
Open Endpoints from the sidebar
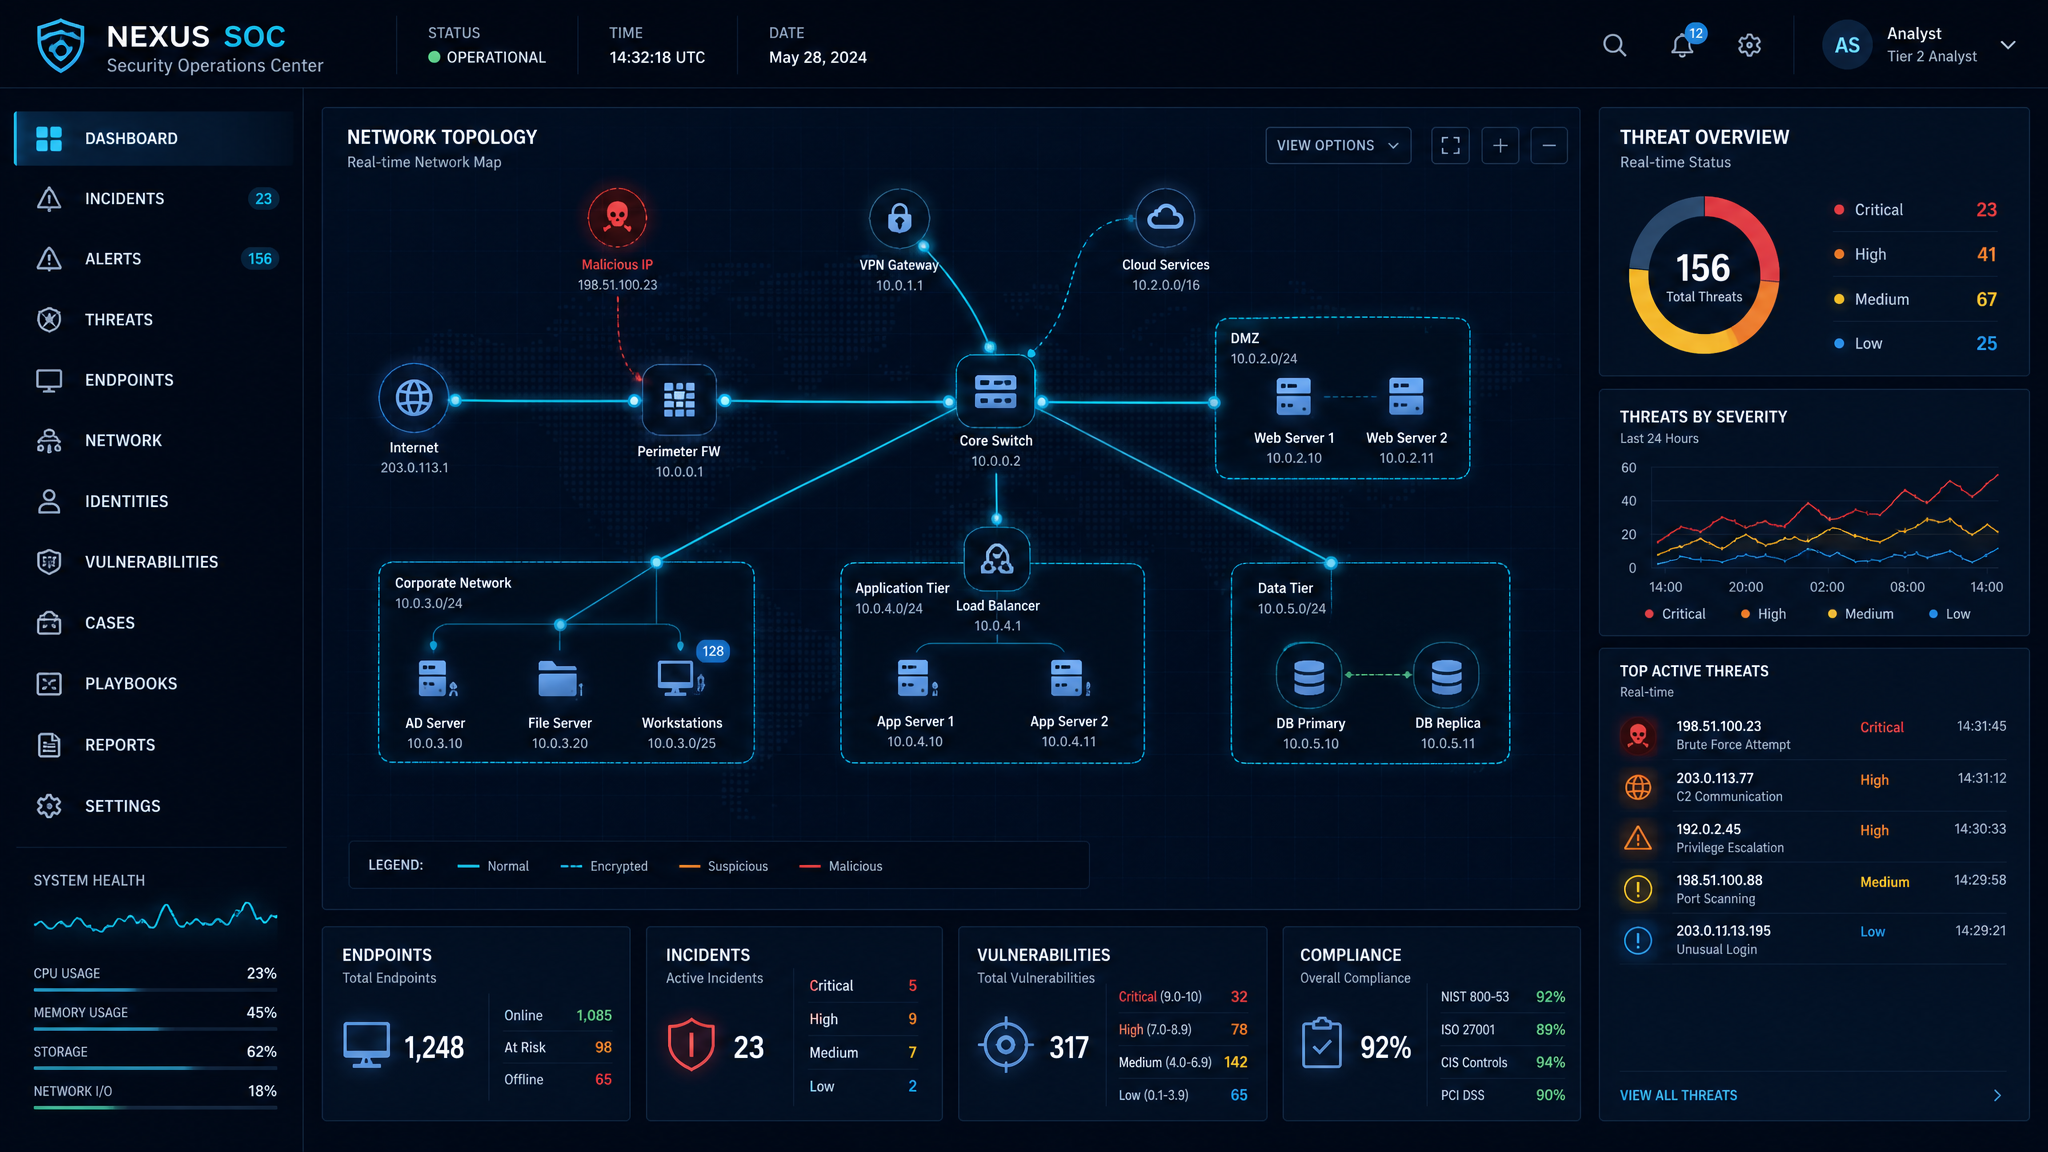(x=154, y=380)
